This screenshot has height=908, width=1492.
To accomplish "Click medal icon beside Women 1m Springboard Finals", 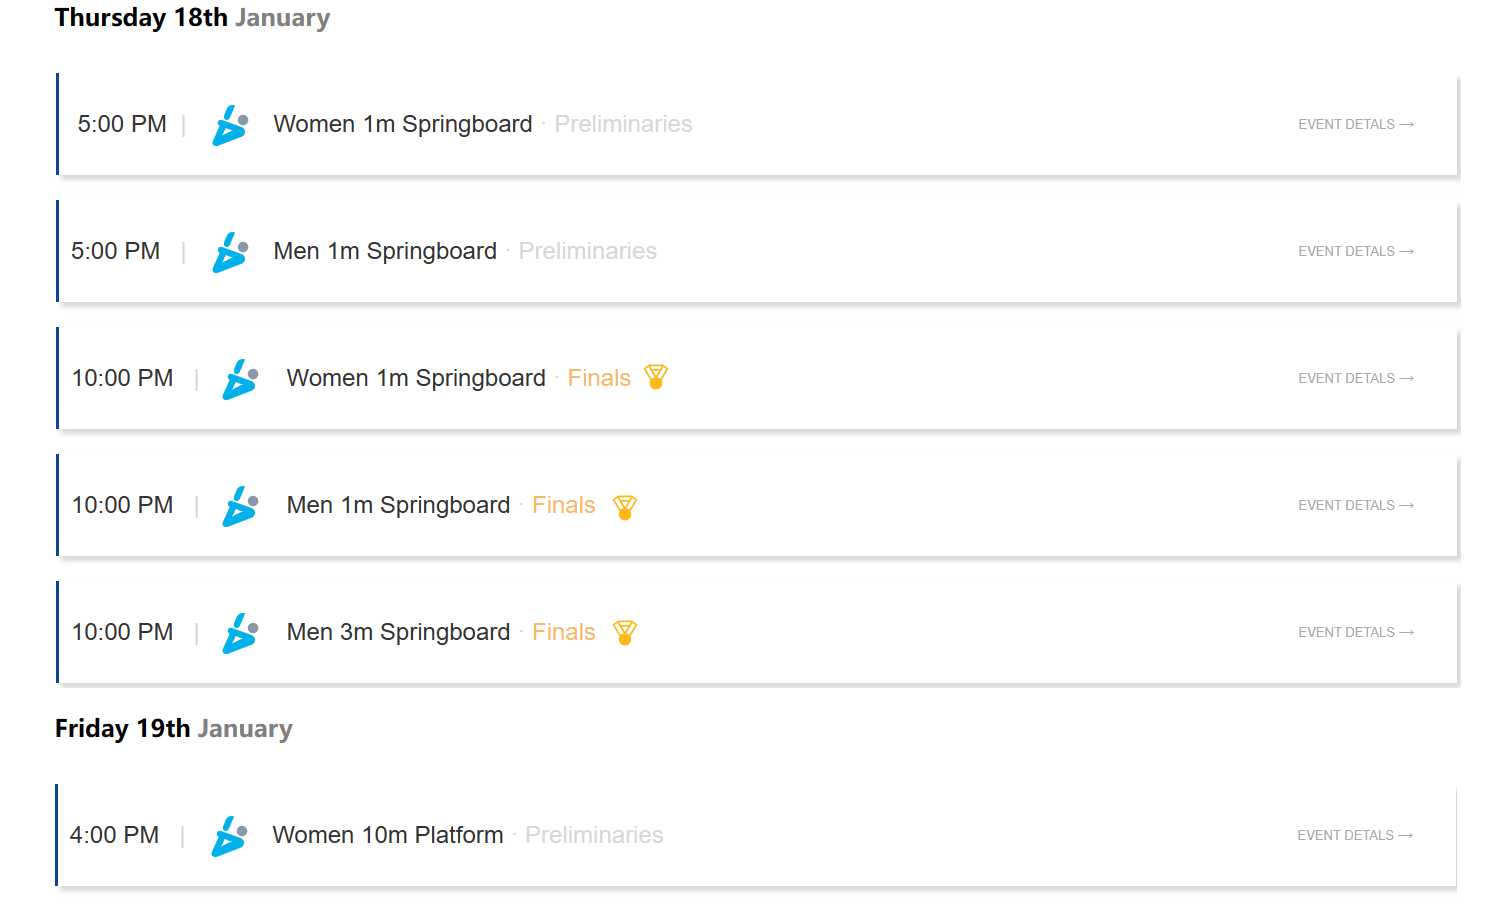I will pos(656,377).
